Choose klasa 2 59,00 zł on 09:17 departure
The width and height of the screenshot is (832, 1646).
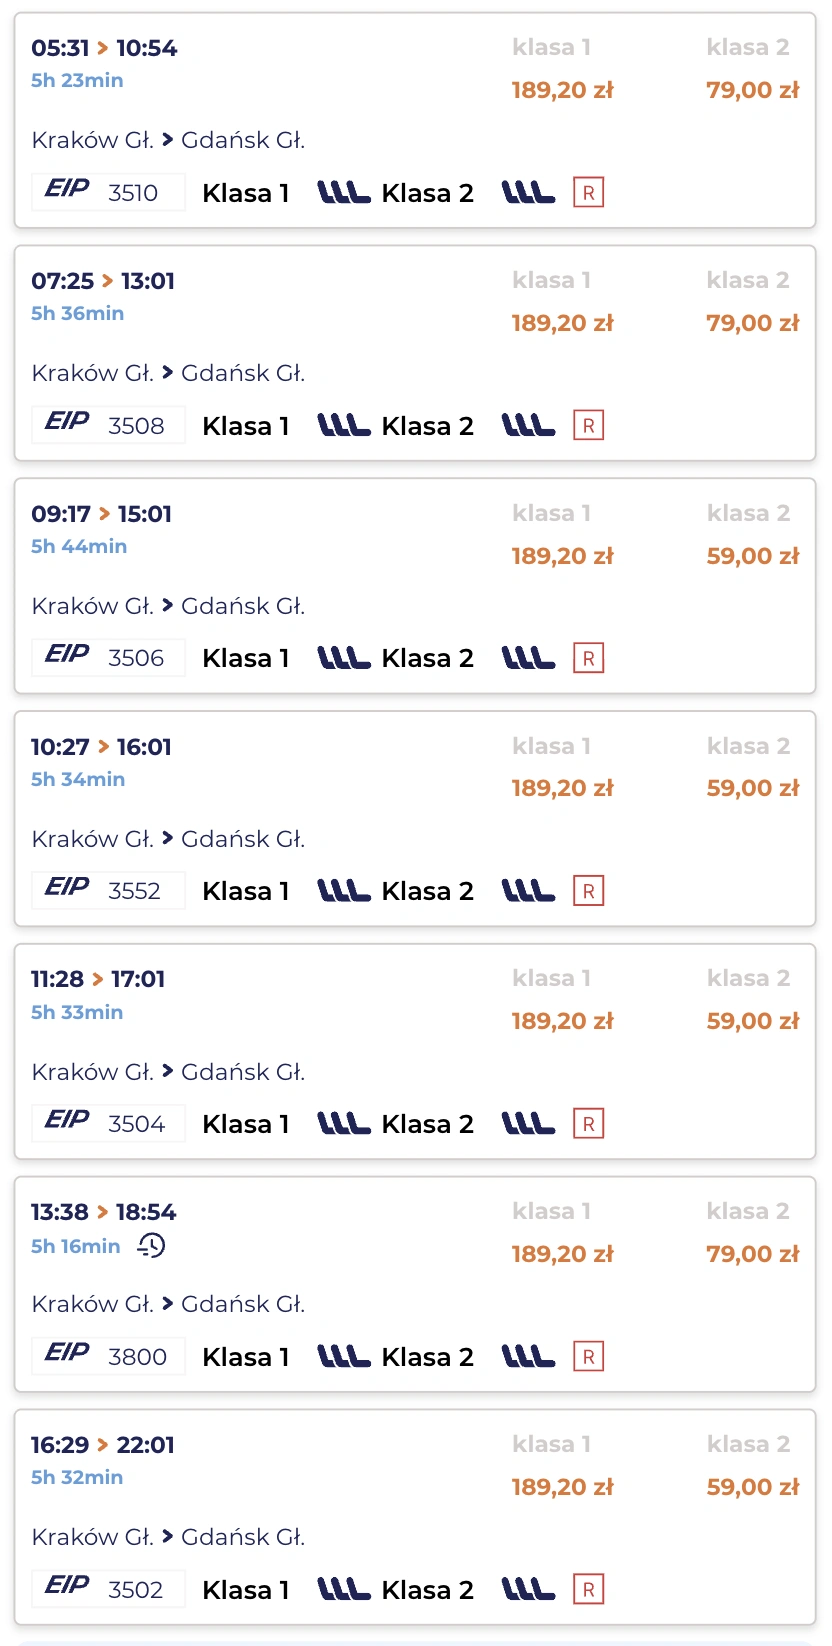pyautogui.click(x=752, y=557)
